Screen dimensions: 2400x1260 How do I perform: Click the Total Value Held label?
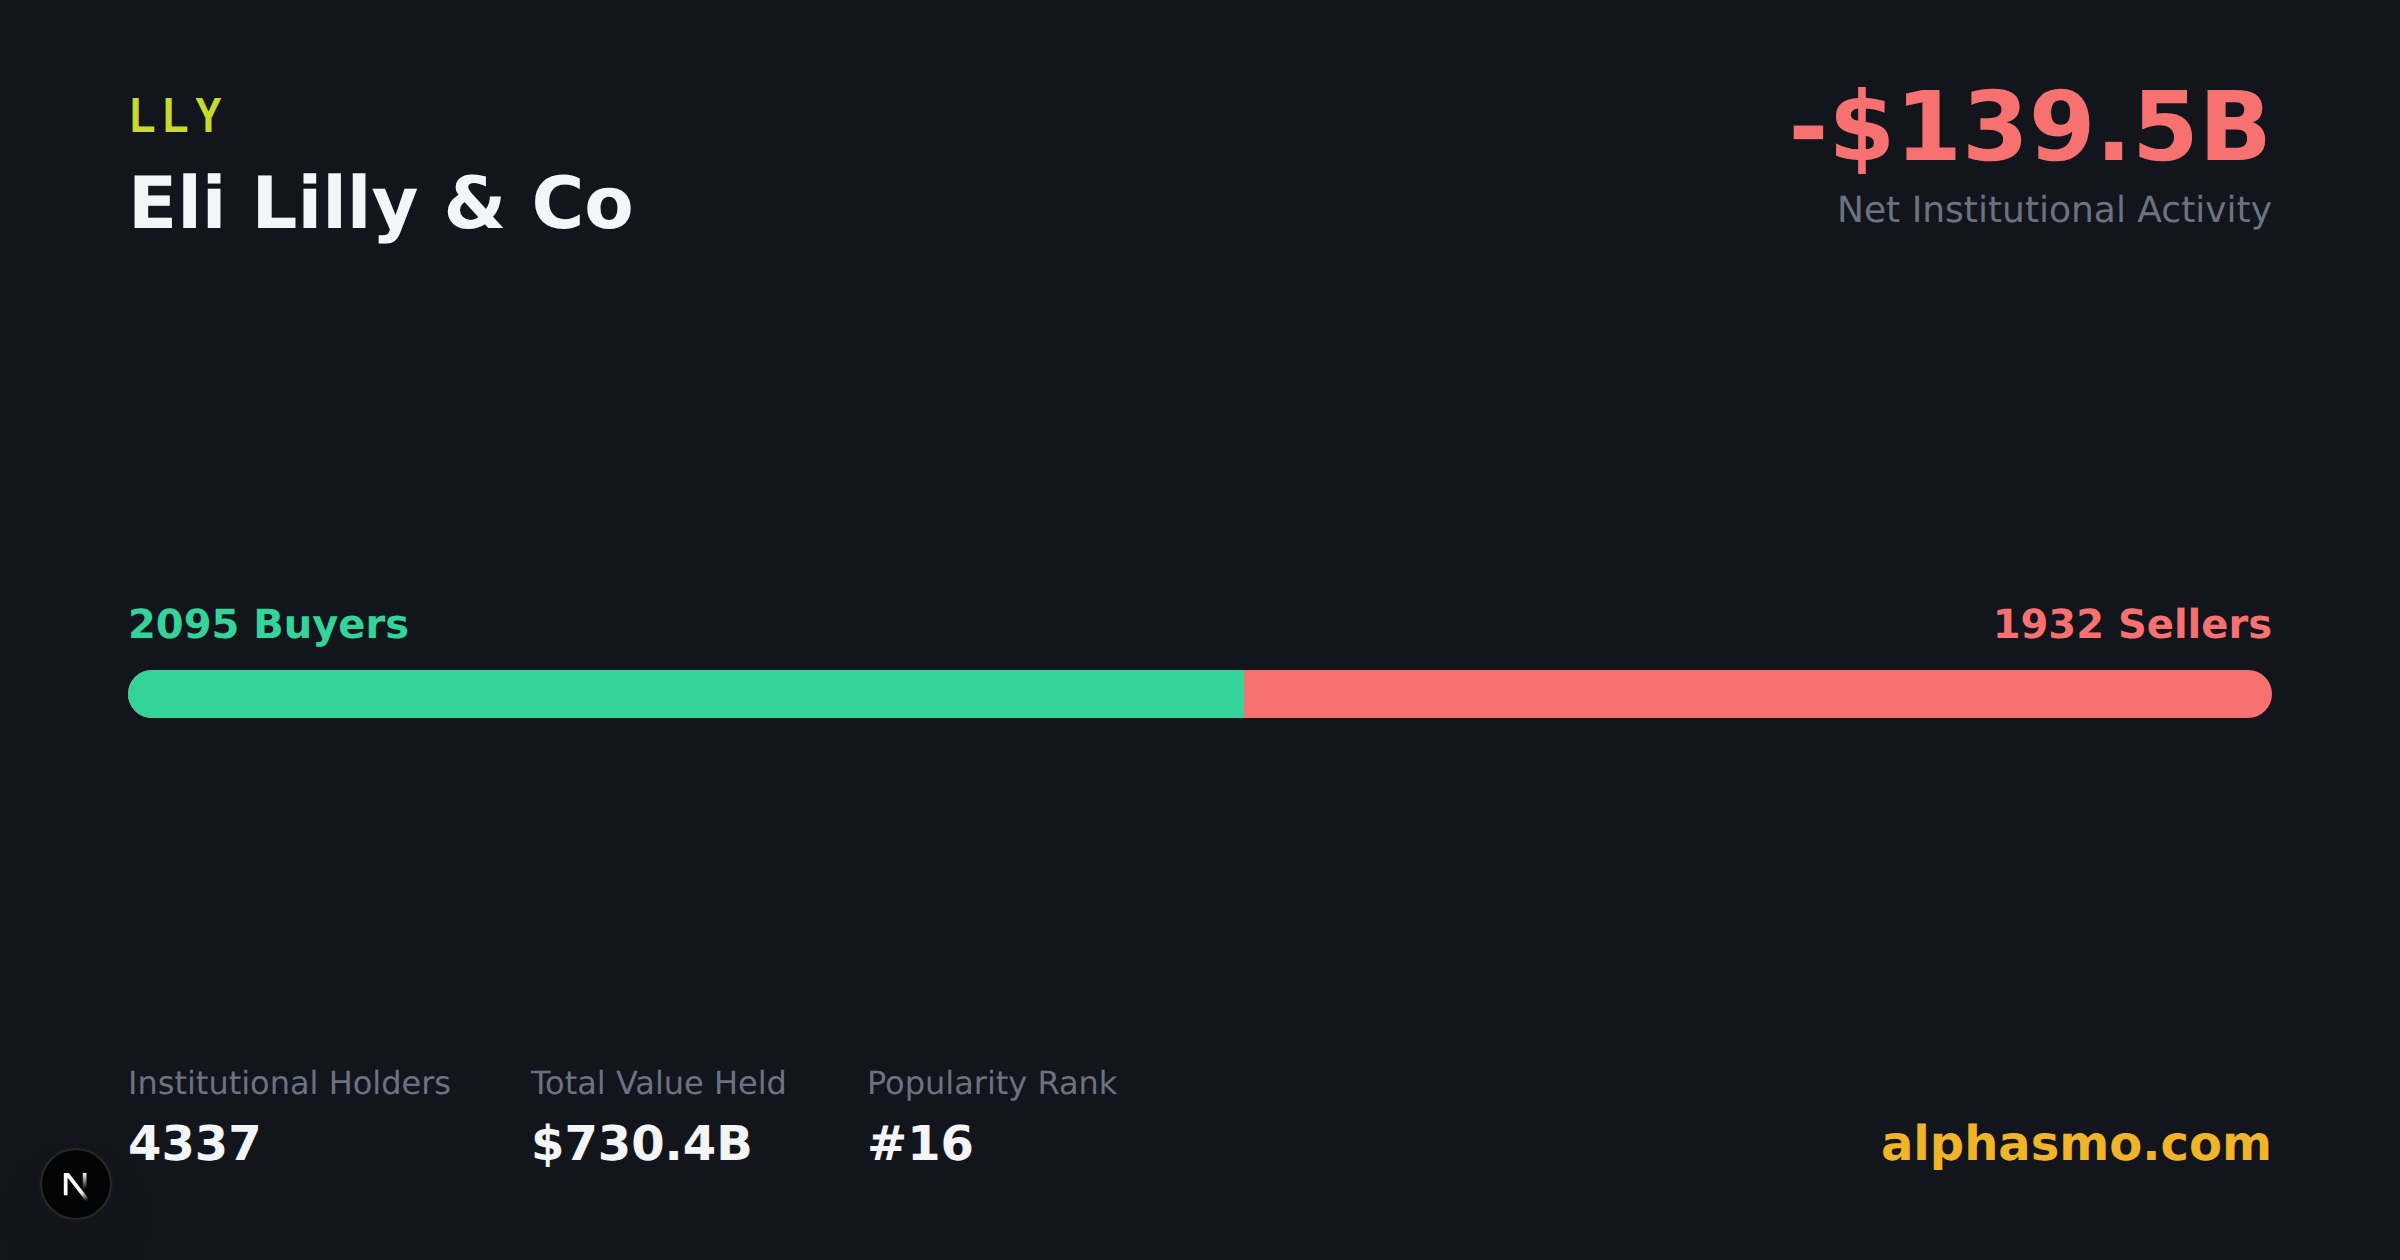tap(658, 1083)
